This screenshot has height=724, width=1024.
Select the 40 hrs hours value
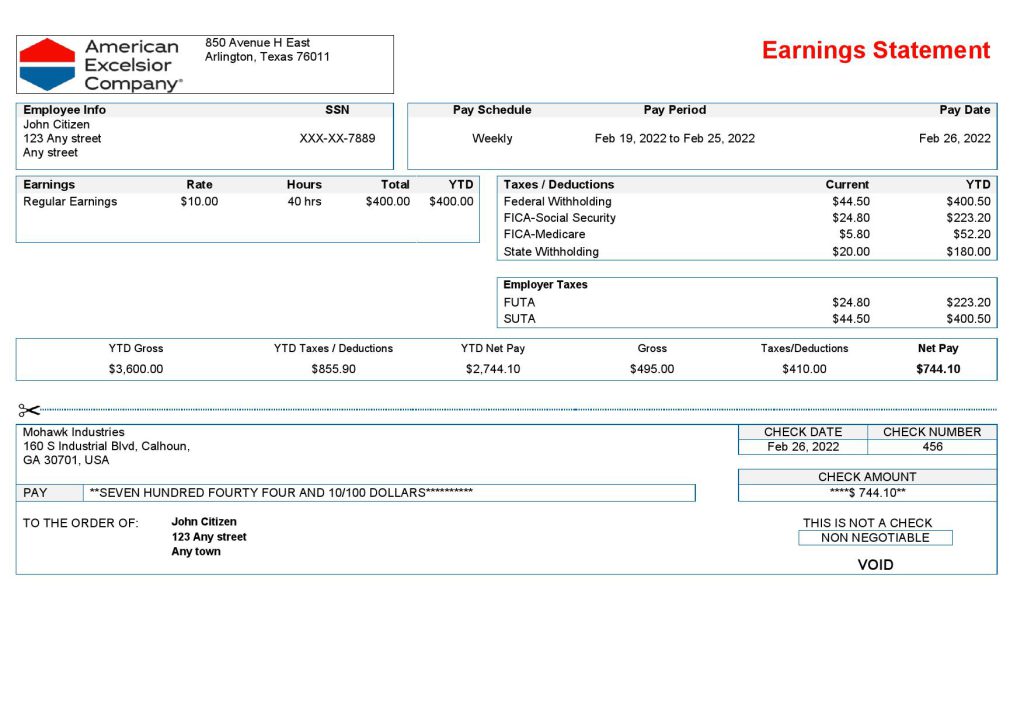pos(304,202)
